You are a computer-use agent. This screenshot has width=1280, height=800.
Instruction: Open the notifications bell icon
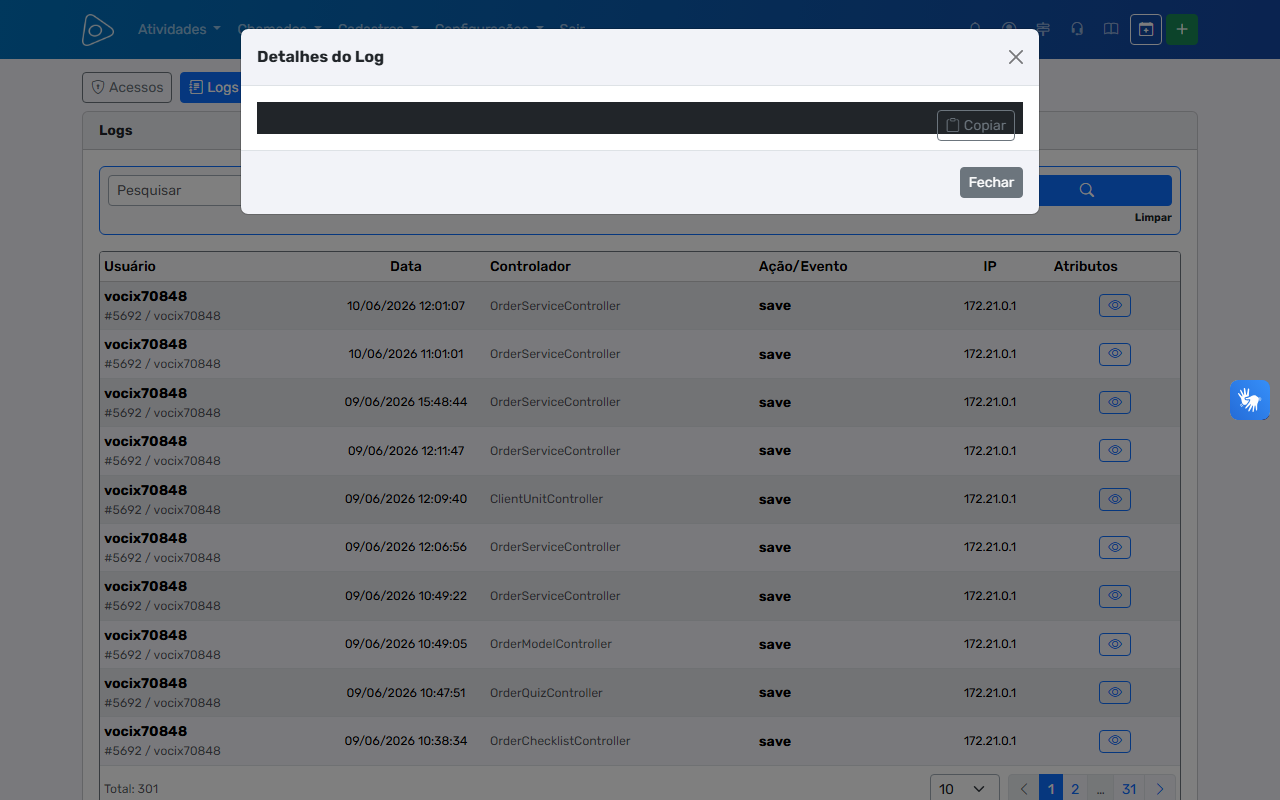pos(976,29)
